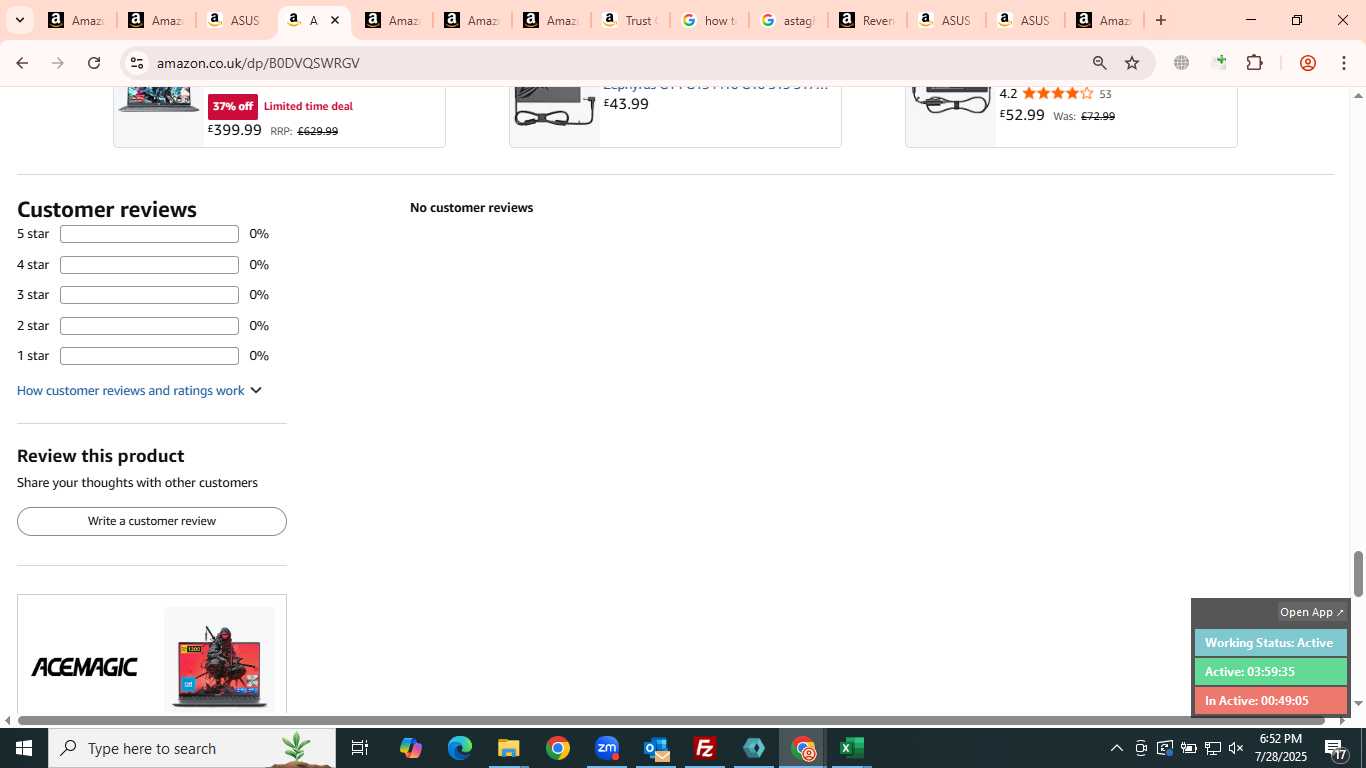Click 'Working Status: Active' indicator
Viewport: 1366px width, 768px height.
tap(1270, 643)
